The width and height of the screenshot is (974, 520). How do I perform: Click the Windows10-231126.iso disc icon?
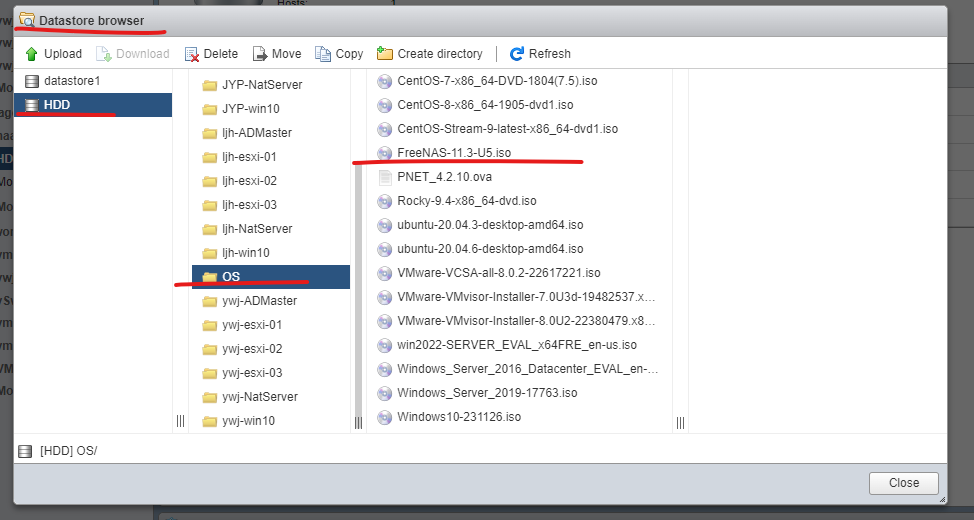pyautogui.click(x=385, y=417)
